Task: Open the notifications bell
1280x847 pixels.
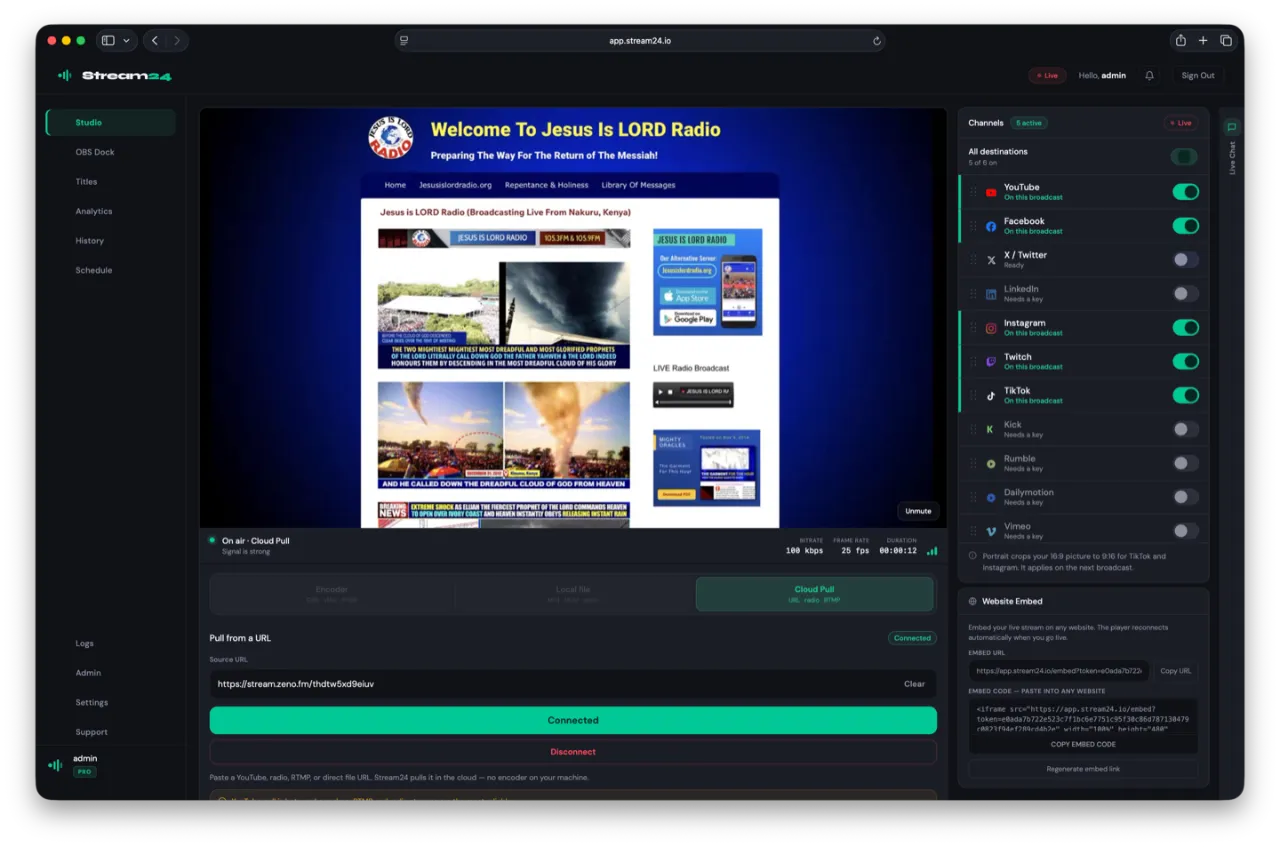Action: pos(1150,75)
